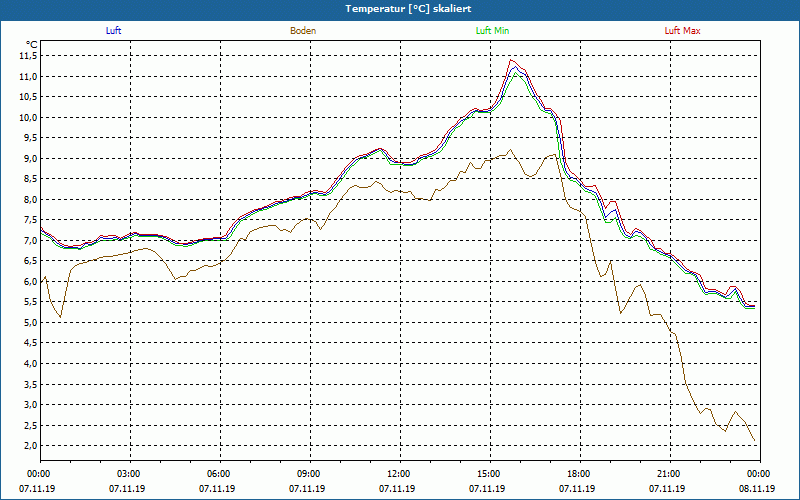Click the 8,5 y-axis value
800x500 pixels.
point(30,179)
